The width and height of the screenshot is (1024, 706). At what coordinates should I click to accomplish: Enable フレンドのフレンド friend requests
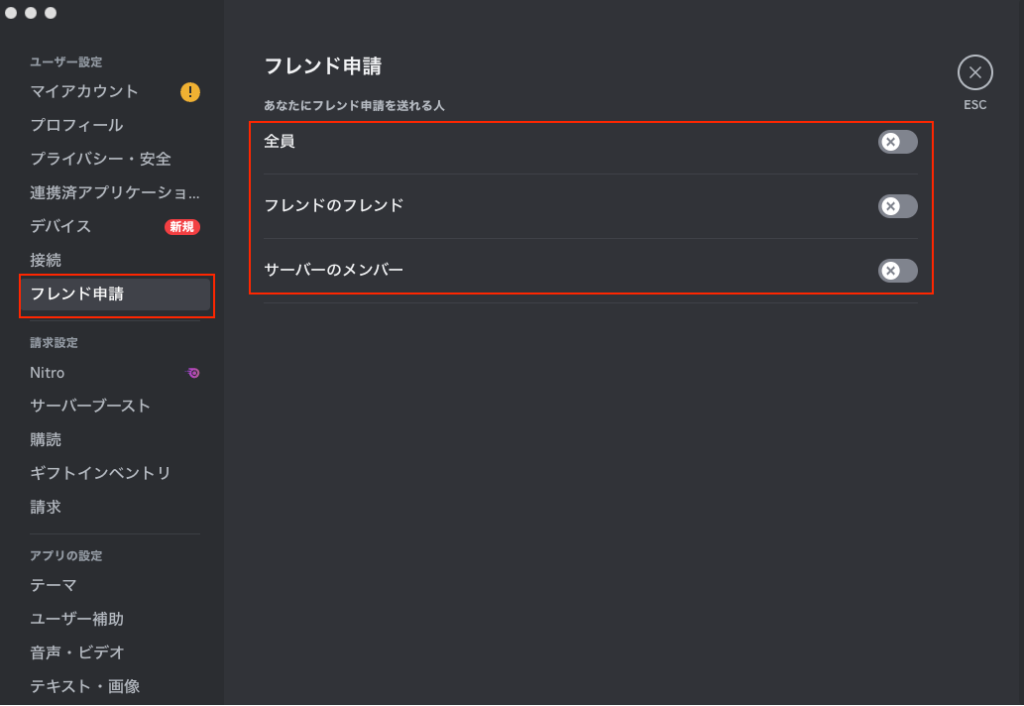897,206
